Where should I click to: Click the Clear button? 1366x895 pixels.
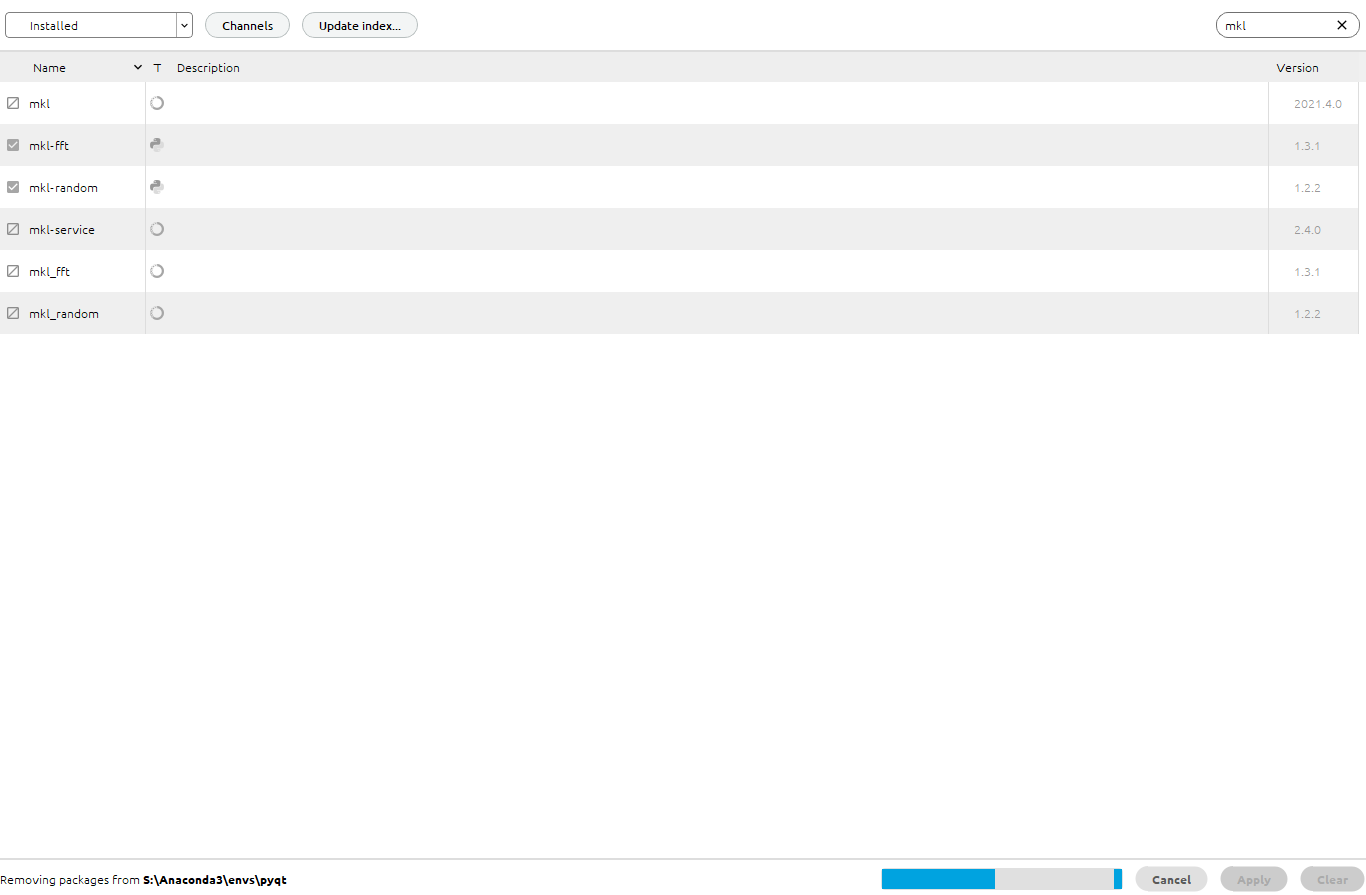(x=1332, y=879)
